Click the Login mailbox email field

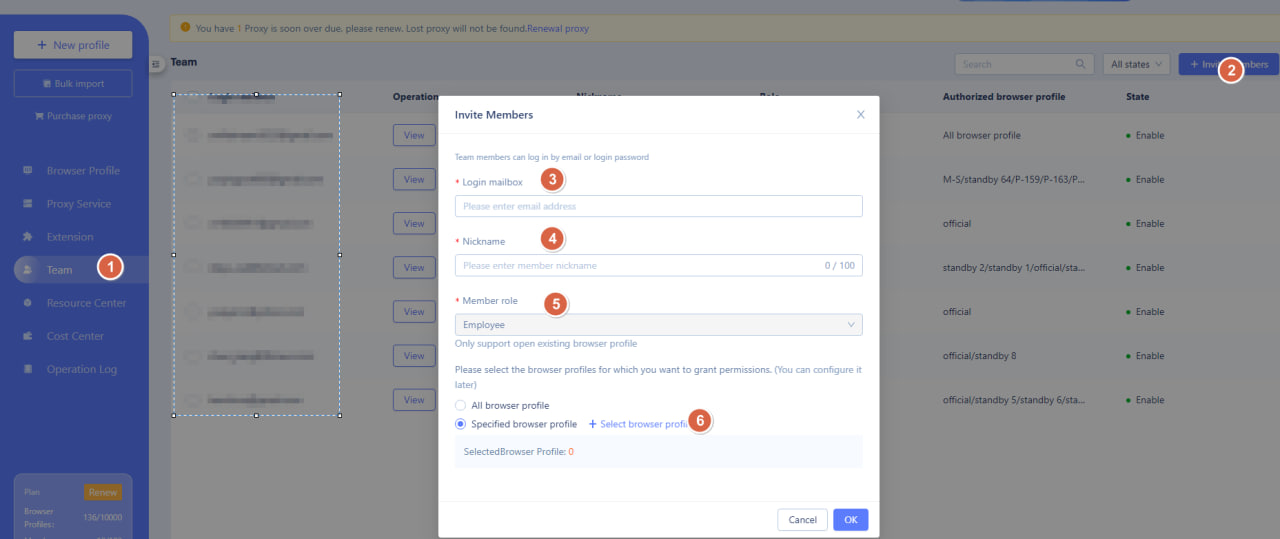coord(658,206)
